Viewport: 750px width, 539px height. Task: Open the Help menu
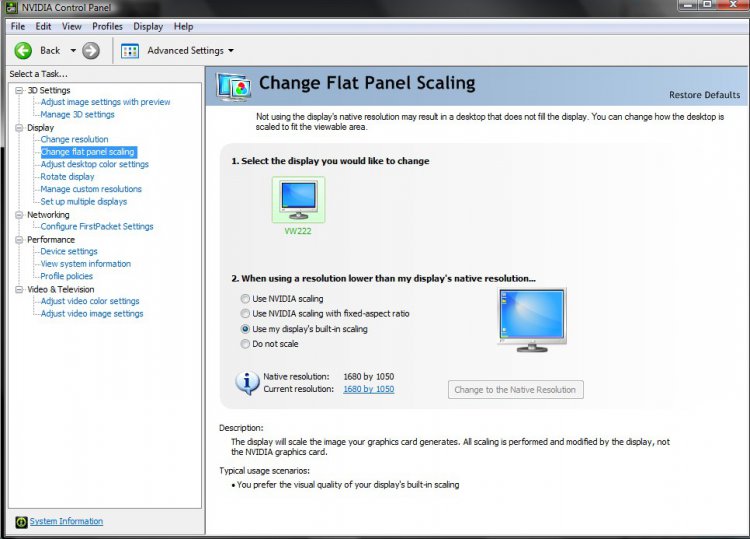(x=183, y=26)
